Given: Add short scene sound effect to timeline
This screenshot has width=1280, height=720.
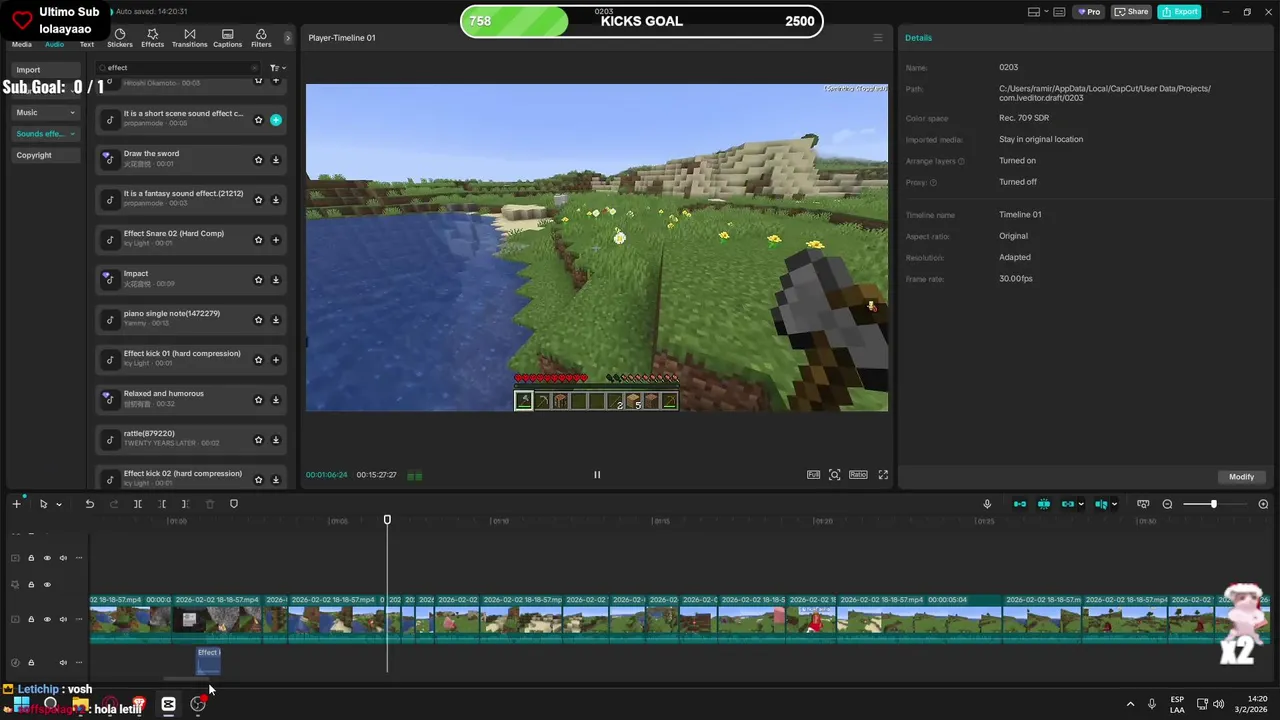Looking at the screenshot, I should [276, 120].
